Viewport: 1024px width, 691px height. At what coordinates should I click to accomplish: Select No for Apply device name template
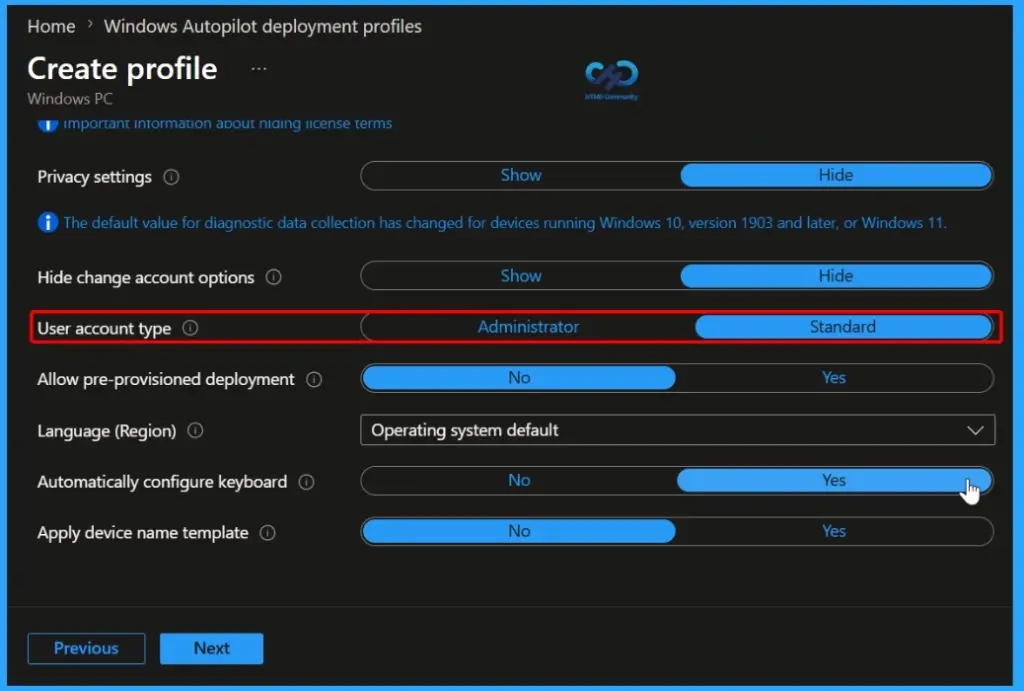click(519, 532)
